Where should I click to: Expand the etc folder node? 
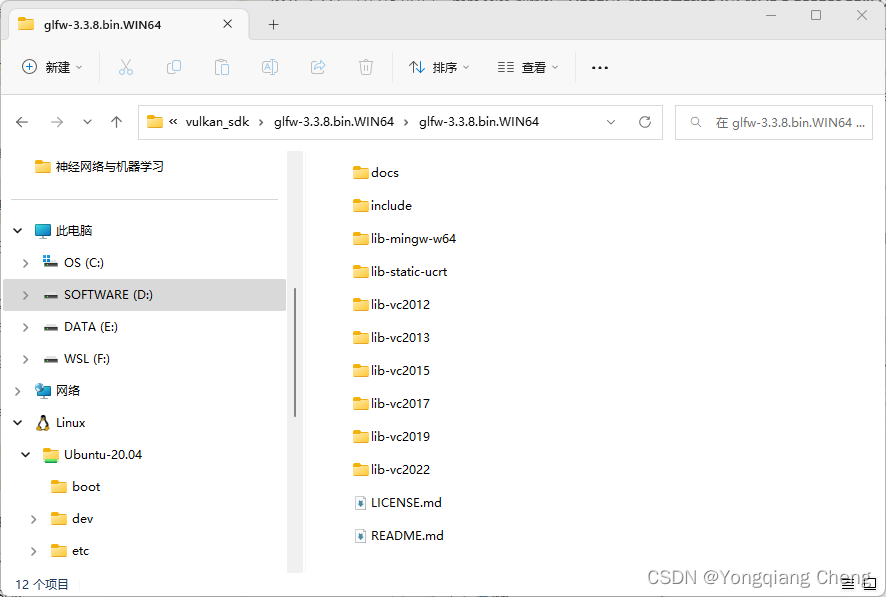(33, 551)
